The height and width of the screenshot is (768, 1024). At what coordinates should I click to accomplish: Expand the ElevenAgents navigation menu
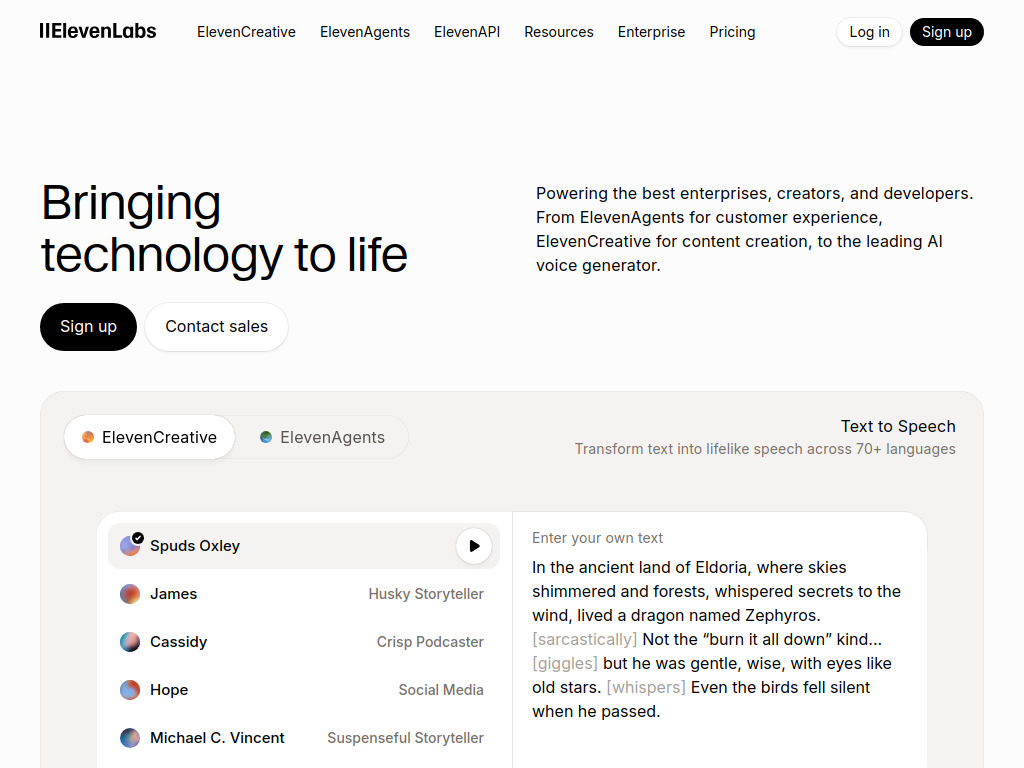365,32
